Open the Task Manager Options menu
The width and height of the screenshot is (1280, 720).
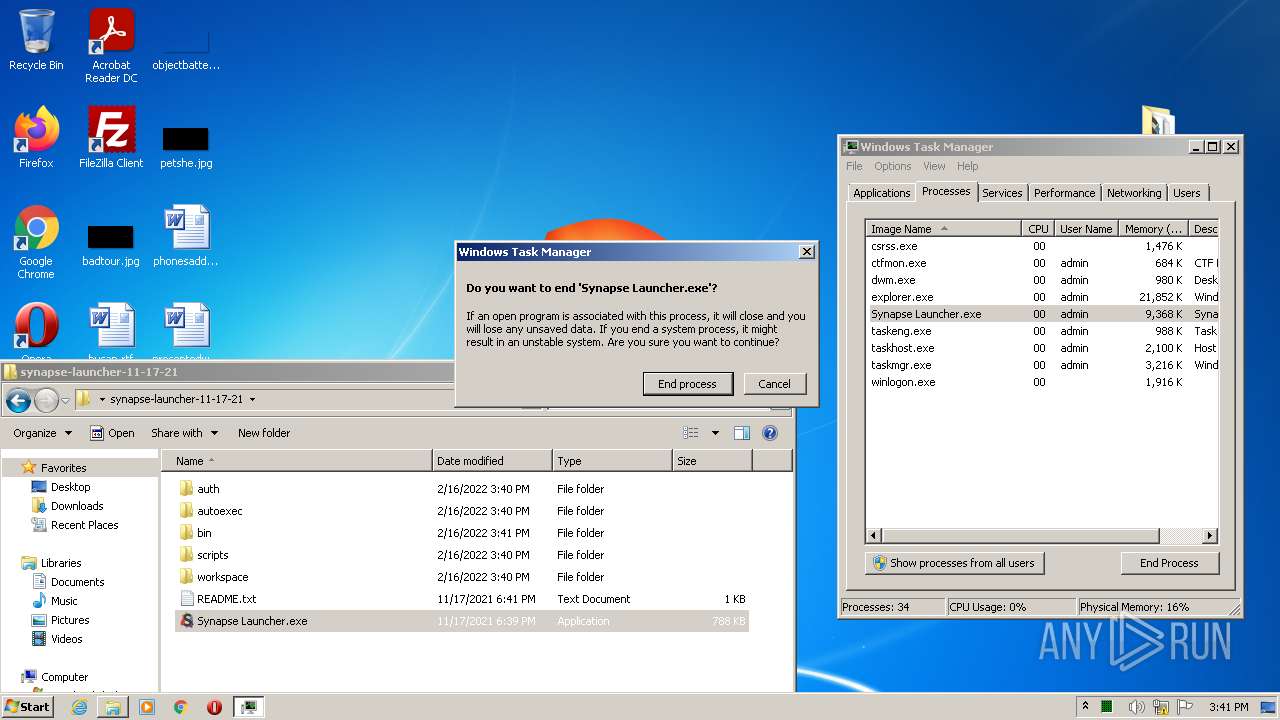tap(893, 166)
